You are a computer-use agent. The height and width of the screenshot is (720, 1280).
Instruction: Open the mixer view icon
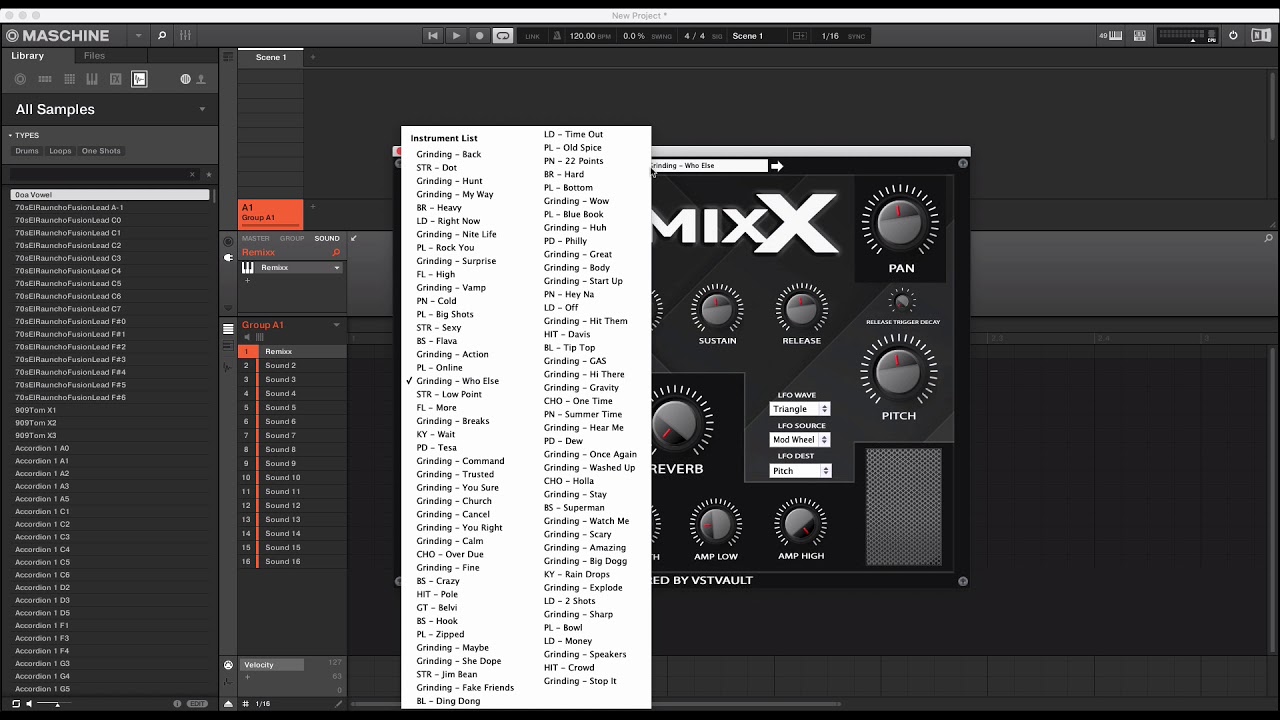(x=185, y=35)
